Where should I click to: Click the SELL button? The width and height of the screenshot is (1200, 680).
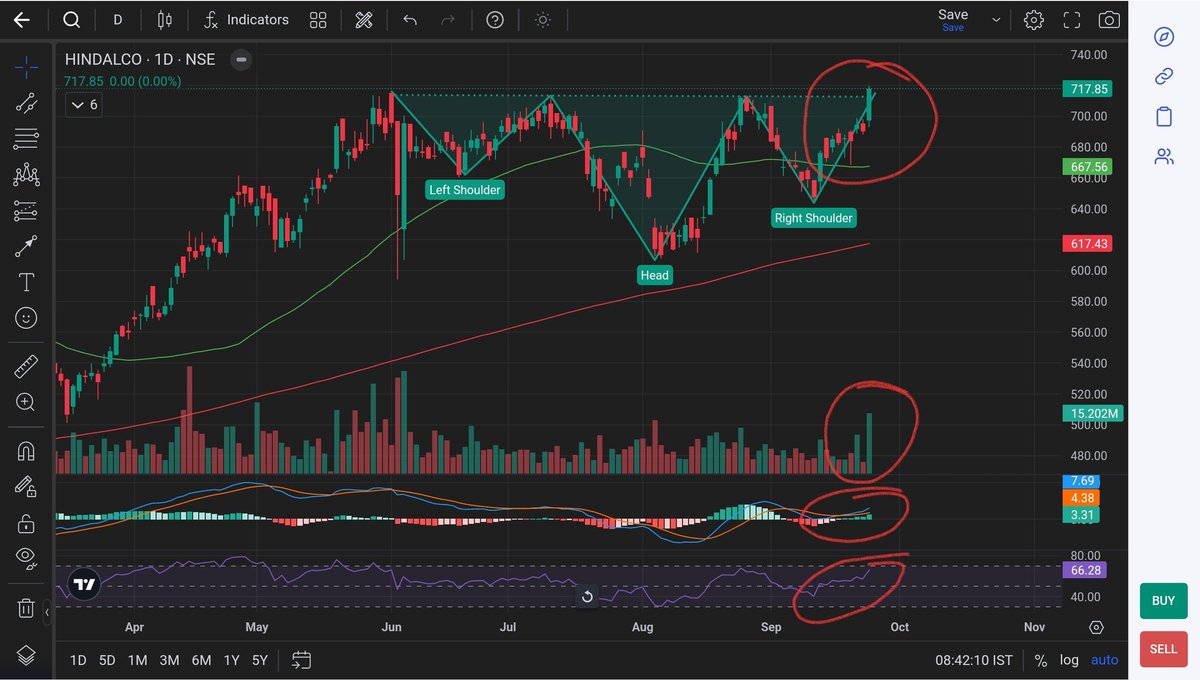click(x=1163, y=649)
